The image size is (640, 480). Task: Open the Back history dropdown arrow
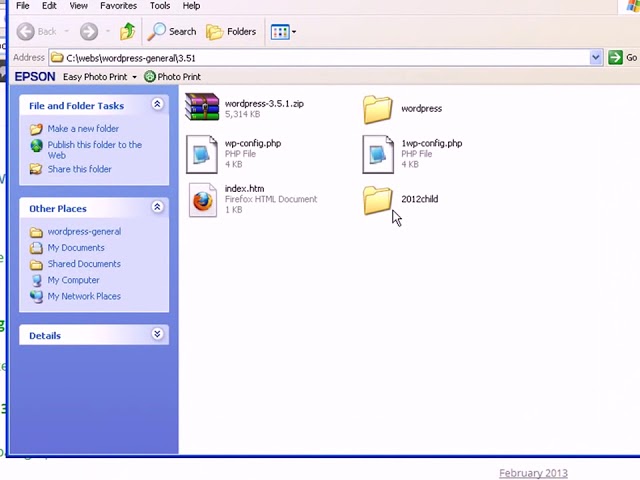[67, 31]
